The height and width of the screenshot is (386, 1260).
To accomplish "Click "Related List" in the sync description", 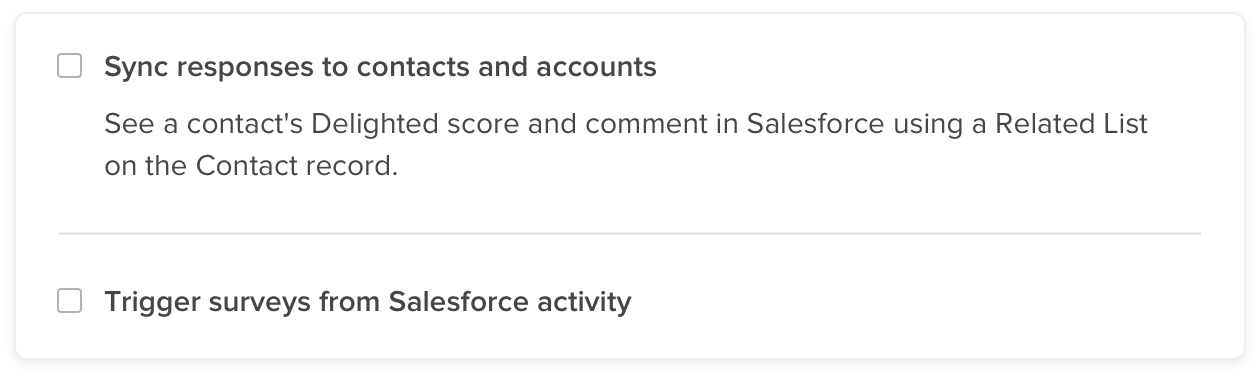I will [1082, 125].
